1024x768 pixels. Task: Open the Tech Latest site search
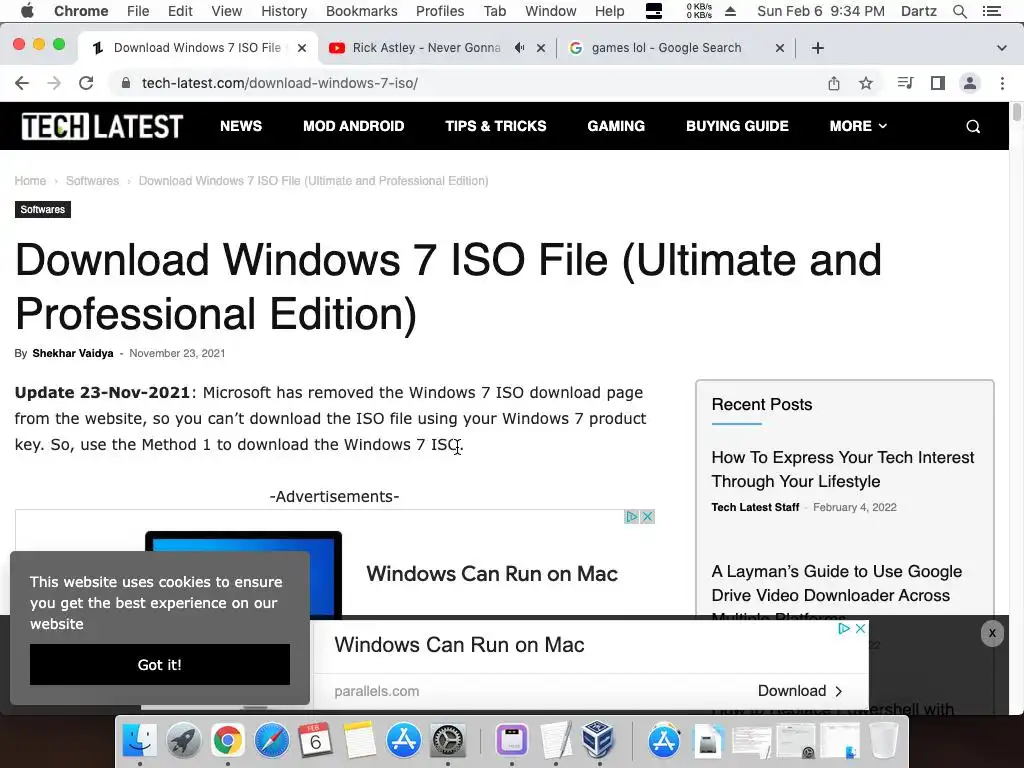pyautogui.click(x=973, y=126)
